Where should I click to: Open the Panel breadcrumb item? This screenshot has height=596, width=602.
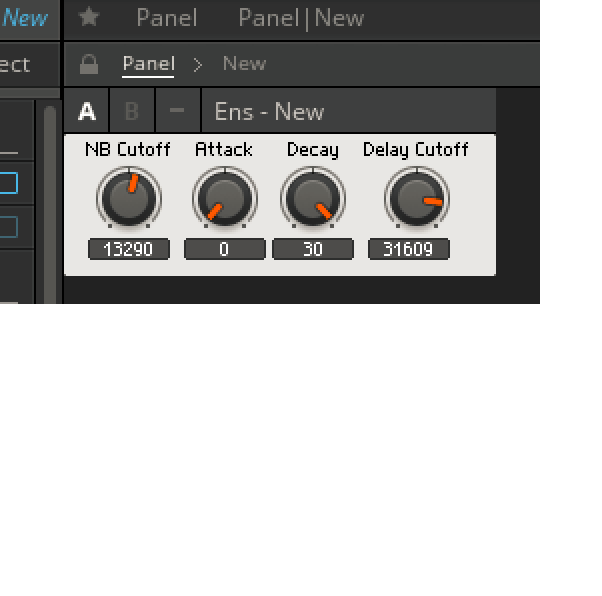point(149,64)
